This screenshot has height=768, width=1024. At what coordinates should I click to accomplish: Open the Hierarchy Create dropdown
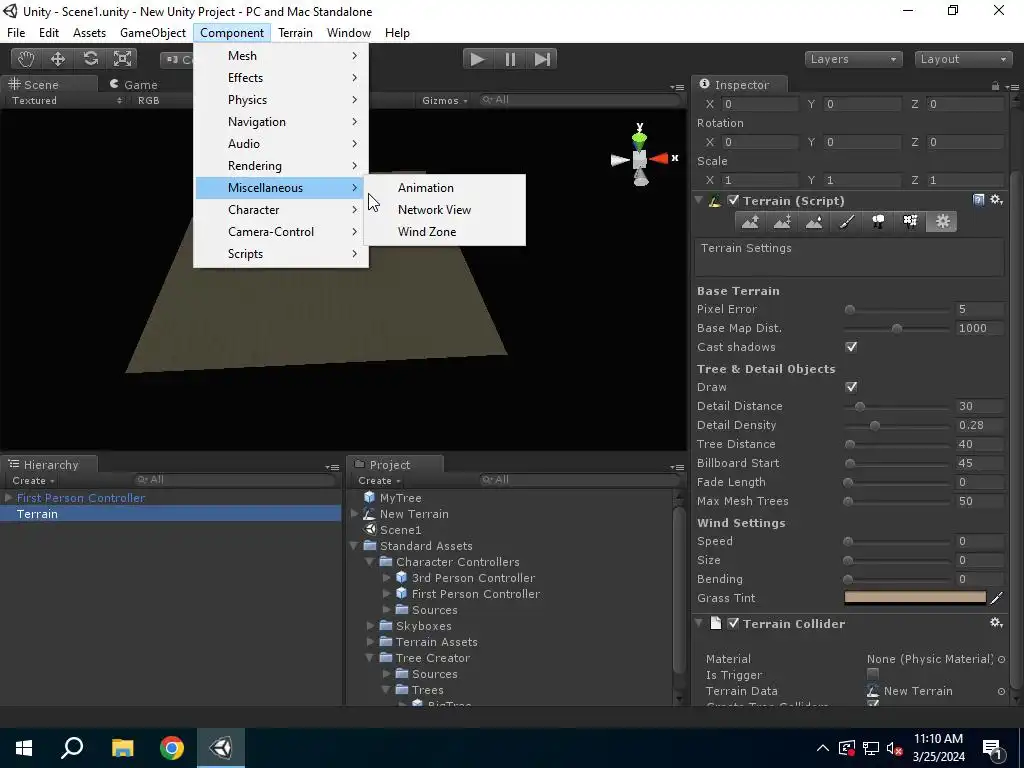click(x=33, y=481)
